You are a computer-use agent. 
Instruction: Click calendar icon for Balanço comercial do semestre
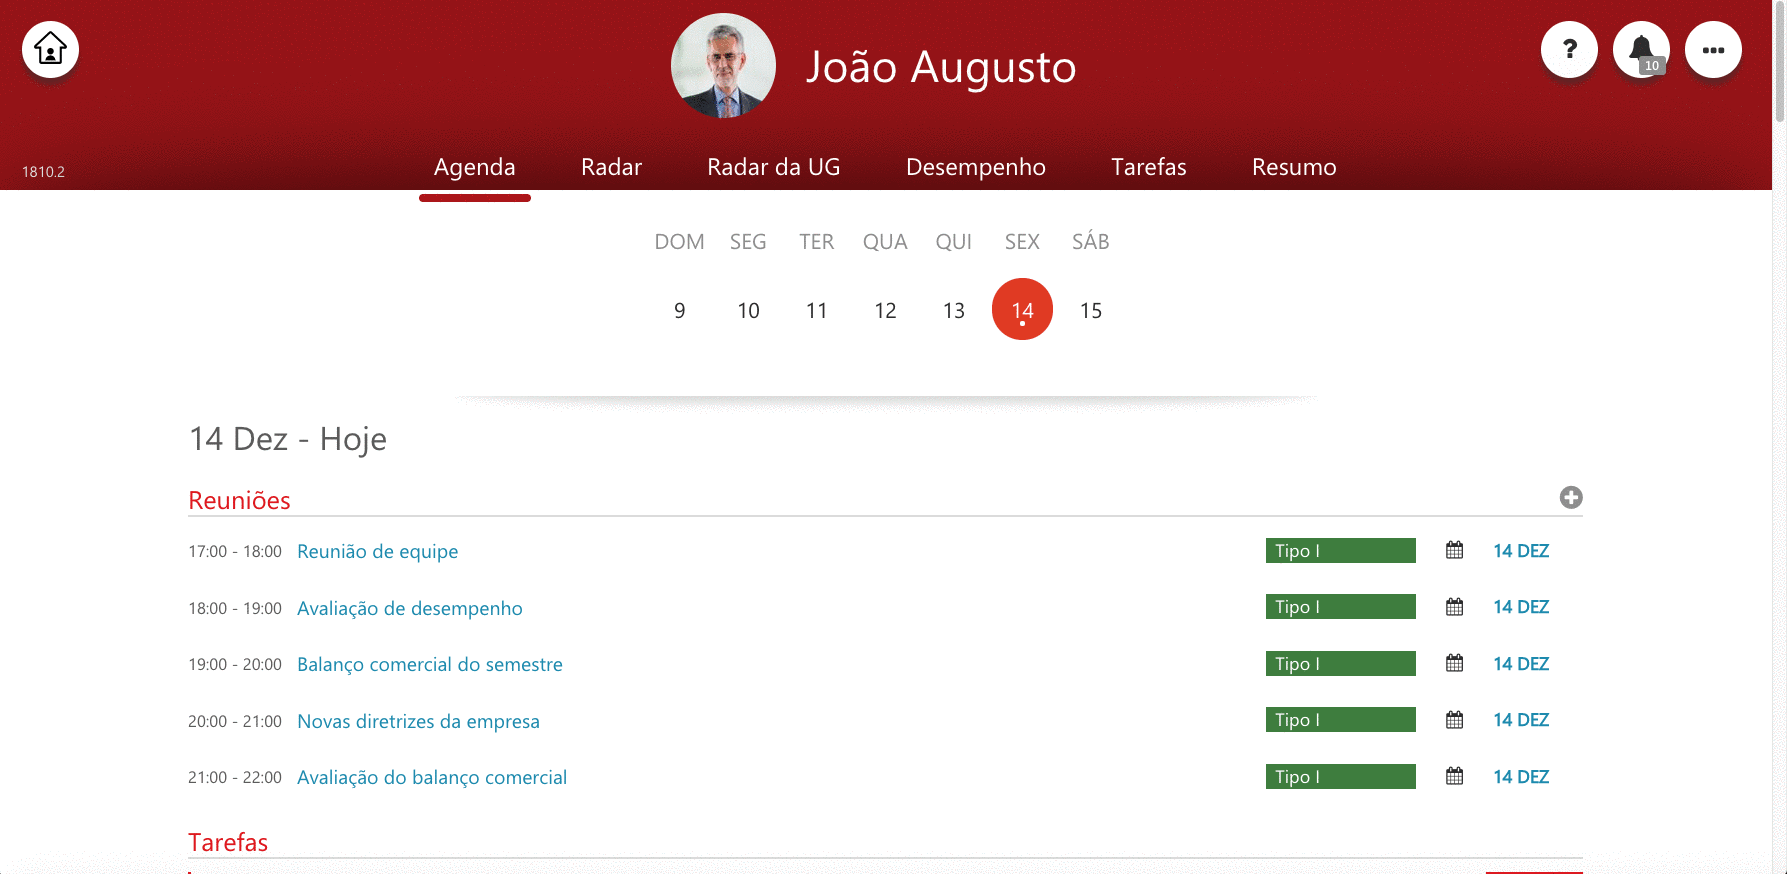1455,663
